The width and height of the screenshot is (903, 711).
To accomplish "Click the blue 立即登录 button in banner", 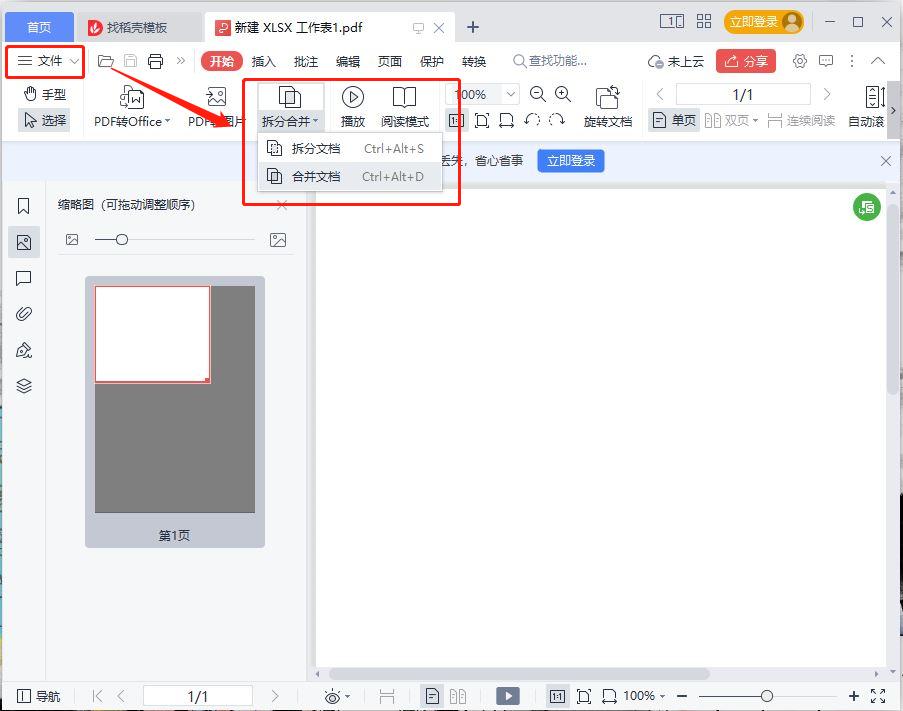I will click(570, 161).
